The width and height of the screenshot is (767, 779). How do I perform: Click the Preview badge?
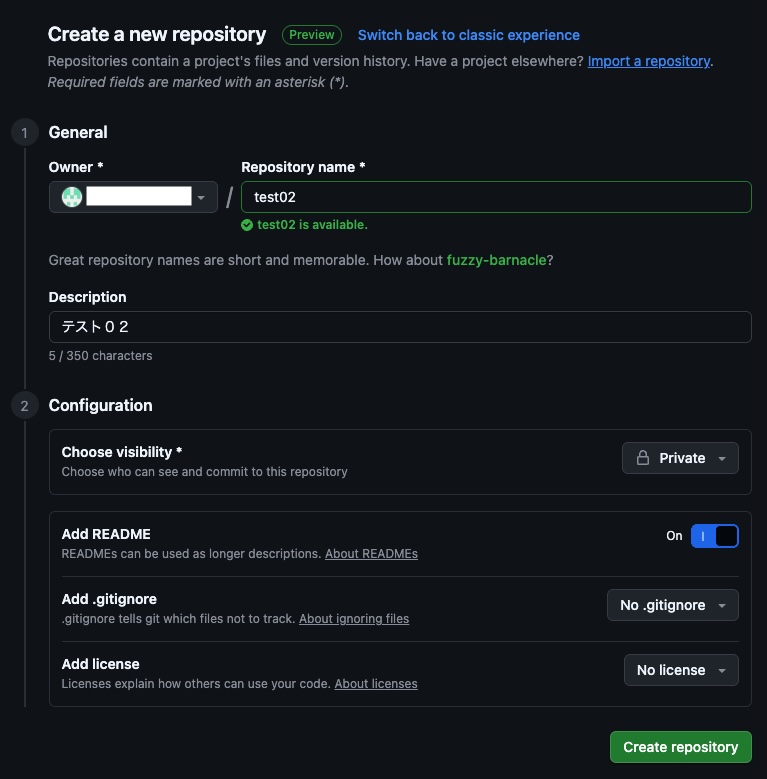point(311,35)
